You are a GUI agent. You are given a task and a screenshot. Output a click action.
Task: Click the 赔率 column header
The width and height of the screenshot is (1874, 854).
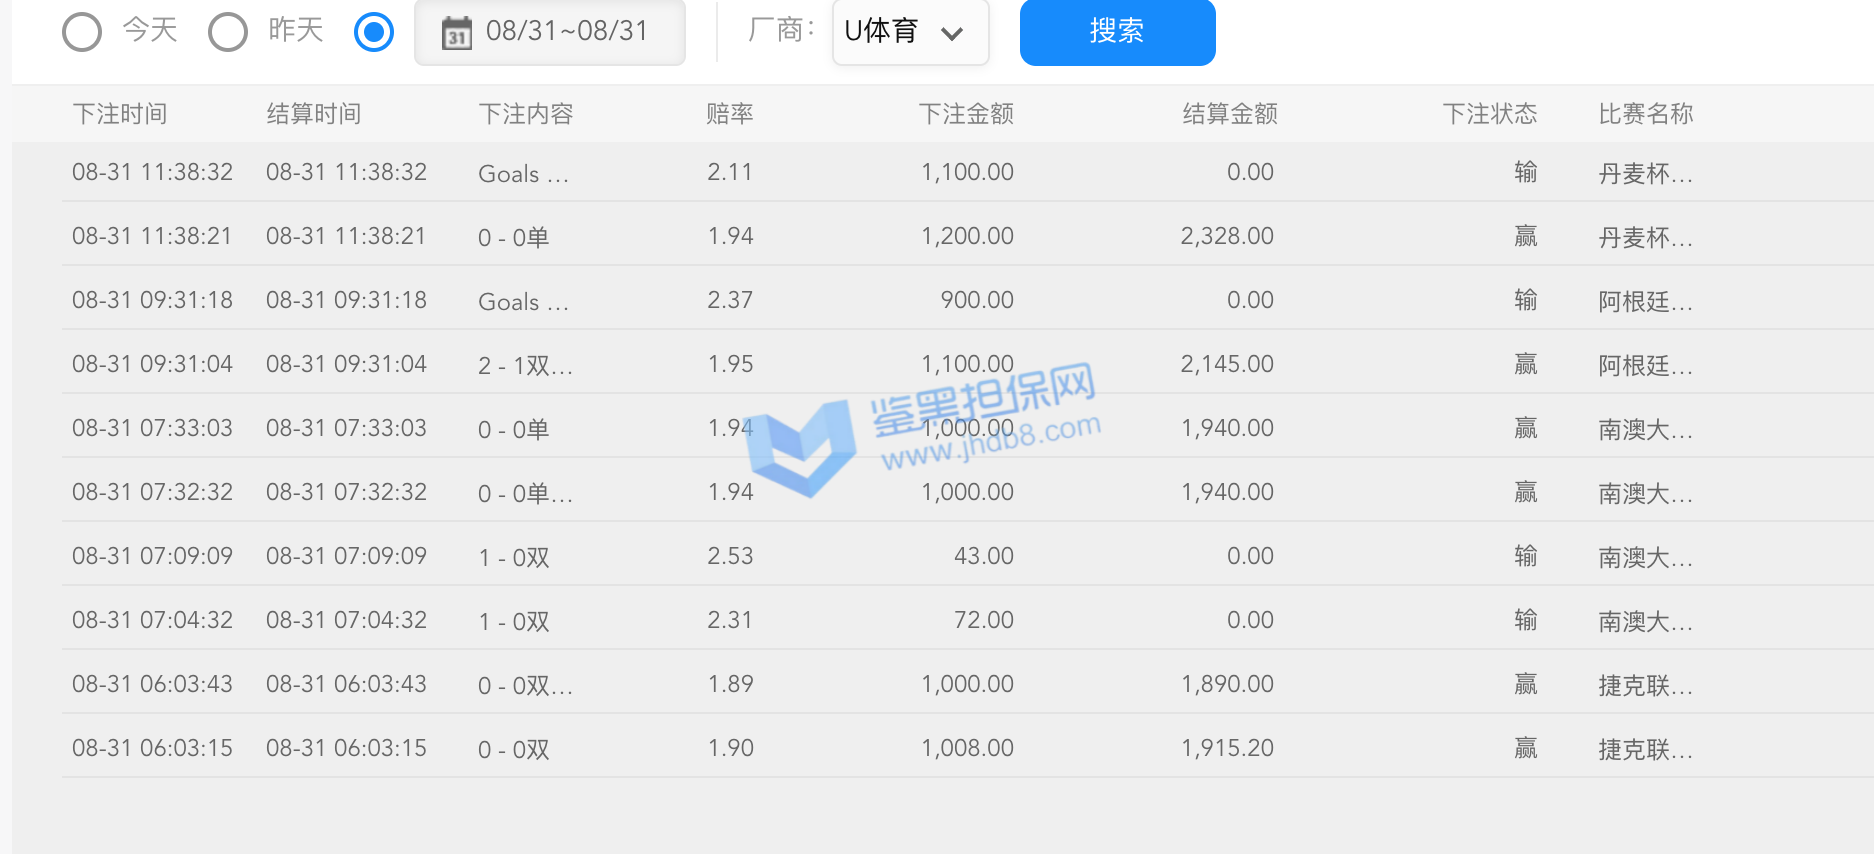coord(730,114)
